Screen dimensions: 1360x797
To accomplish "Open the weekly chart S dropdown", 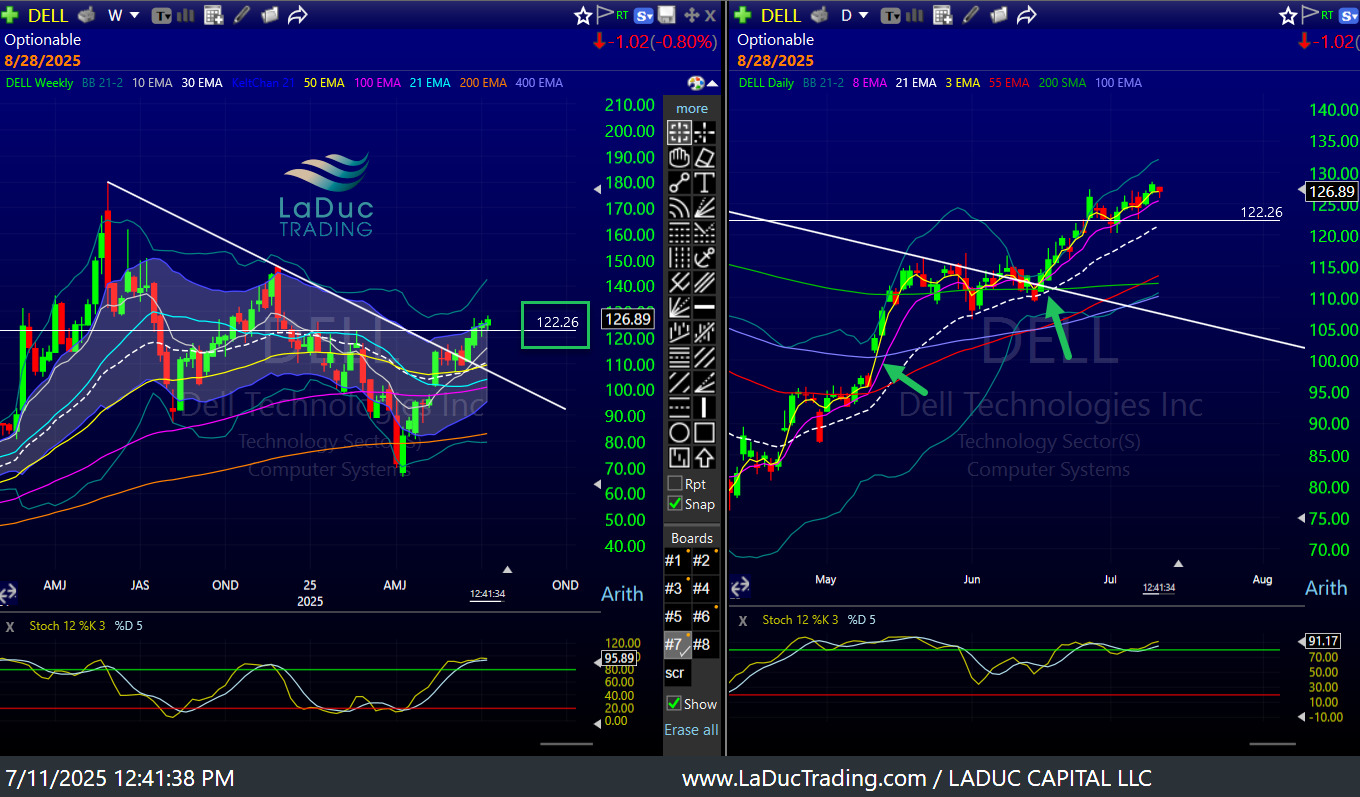I will pyautogui.click(x=644, y=15).
